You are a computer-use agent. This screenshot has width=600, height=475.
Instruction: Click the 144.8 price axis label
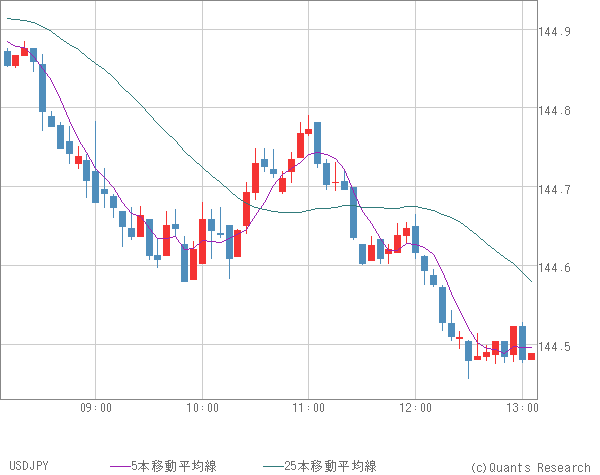tap(554, 111)
